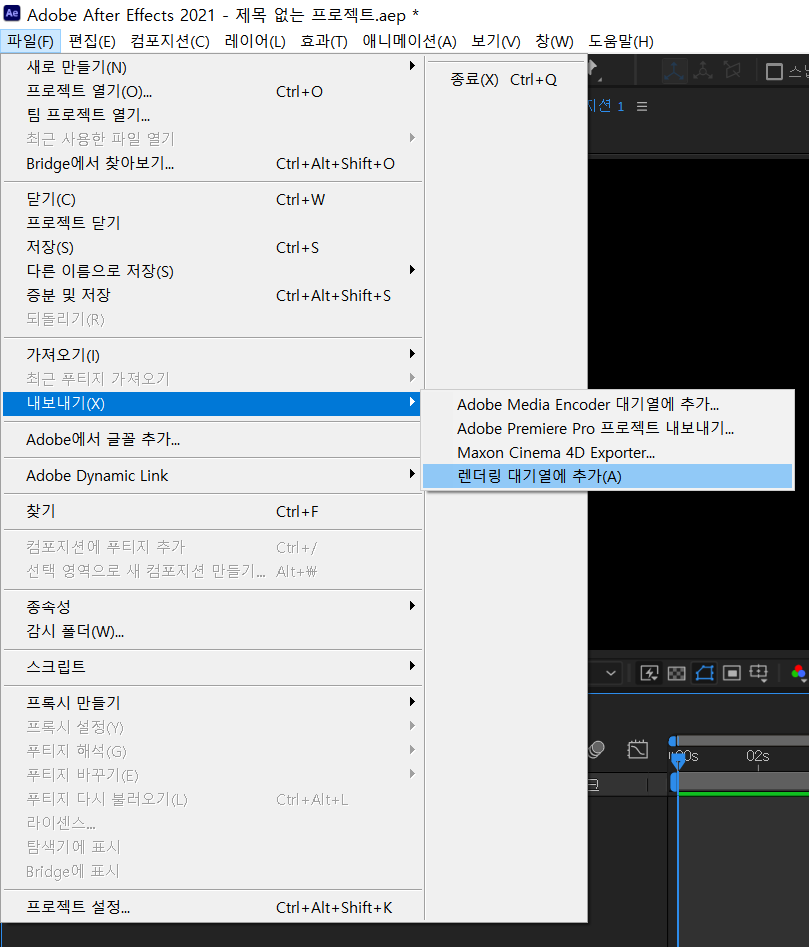Toggle Mask and Shape Path Visibility
The width and height of the screenshot is (809, 947).
coord(705,673)
